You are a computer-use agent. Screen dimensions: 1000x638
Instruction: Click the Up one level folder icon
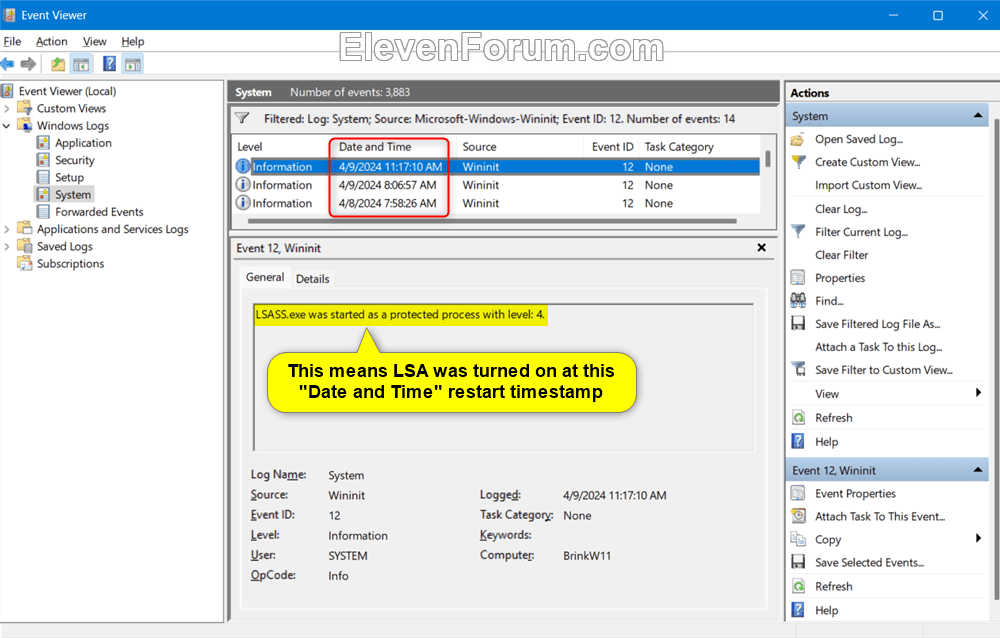point(58,64)
